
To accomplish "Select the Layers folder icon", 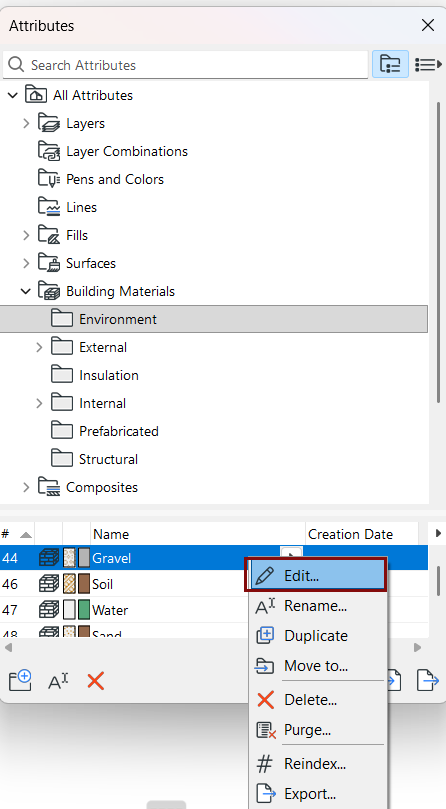I will point(49,123).
